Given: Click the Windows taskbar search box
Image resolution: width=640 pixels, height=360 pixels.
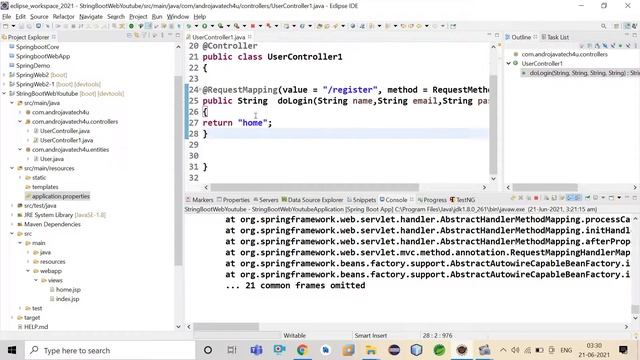Looking at the screenshot, I should 110,350.
